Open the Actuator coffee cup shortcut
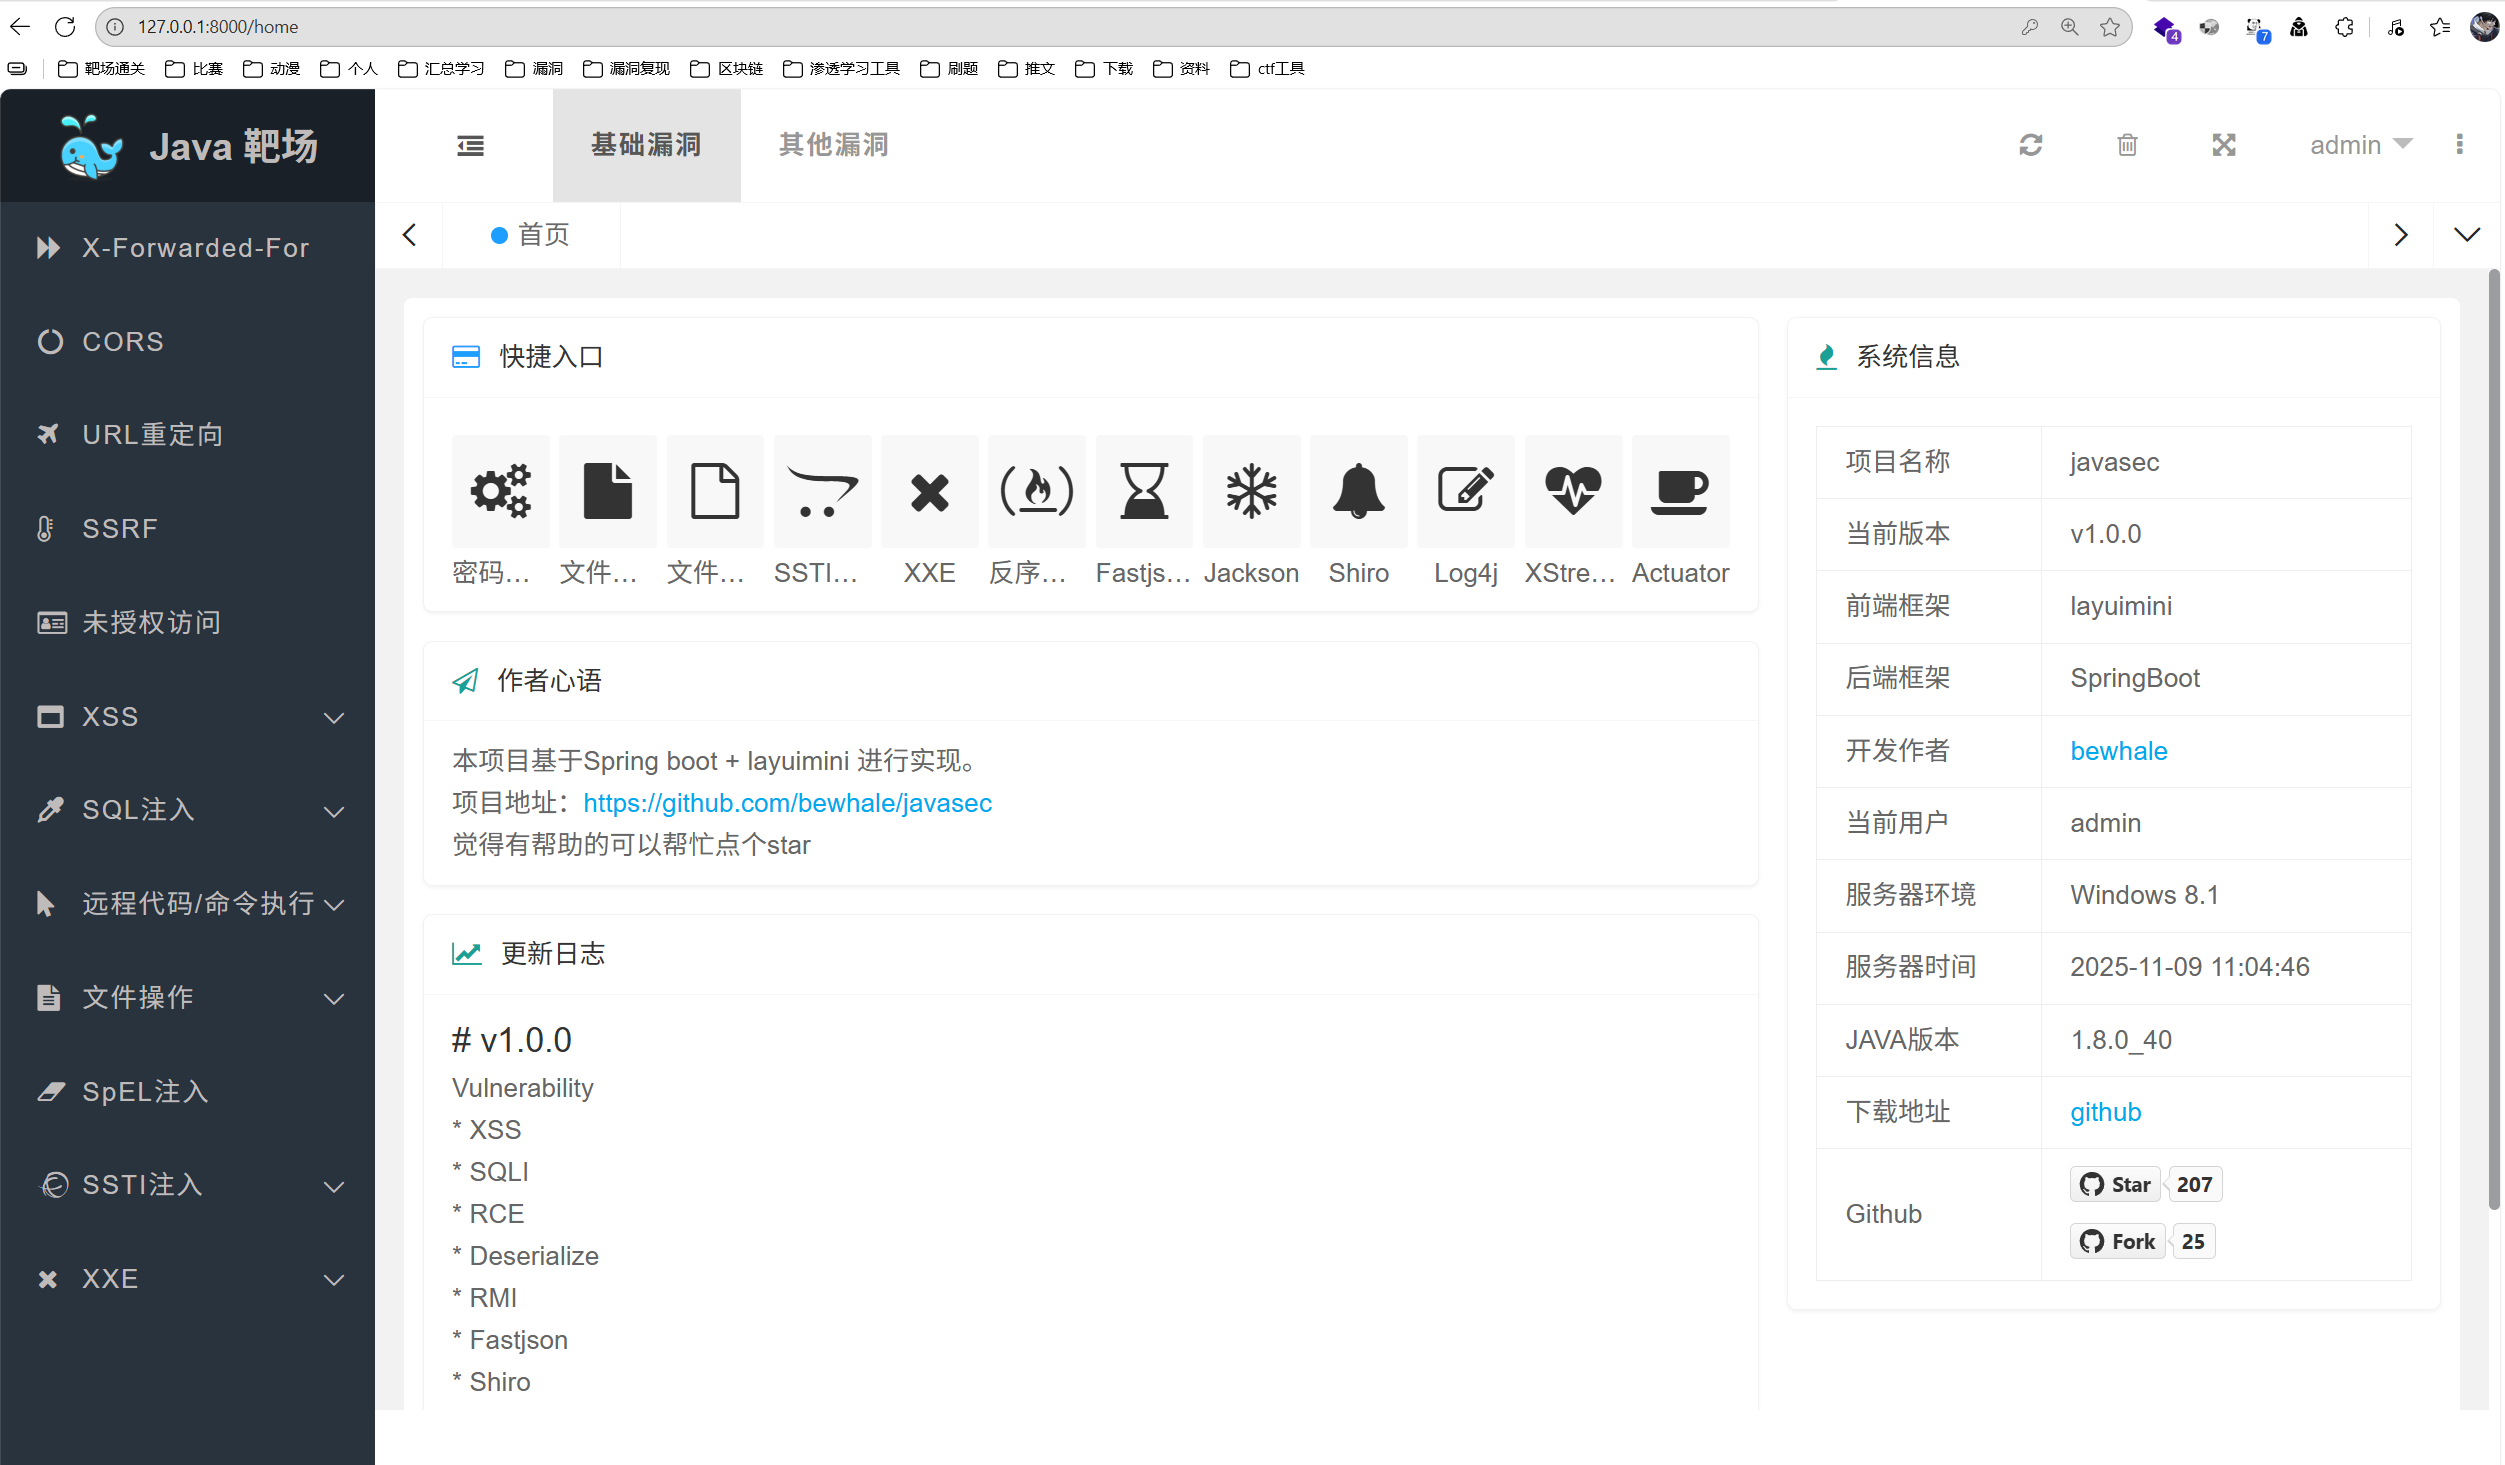Image resolution: width=2505 pixels, height=1465 pixels. [x=1679, y=491]
